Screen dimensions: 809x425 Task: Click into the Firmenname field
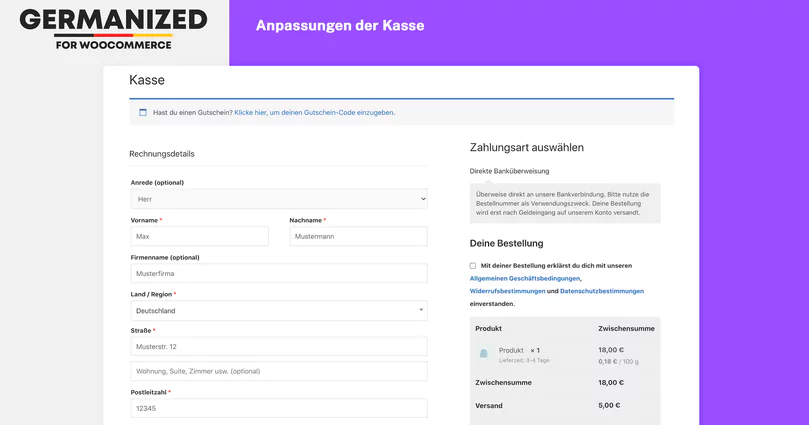[x=279, y=273]
